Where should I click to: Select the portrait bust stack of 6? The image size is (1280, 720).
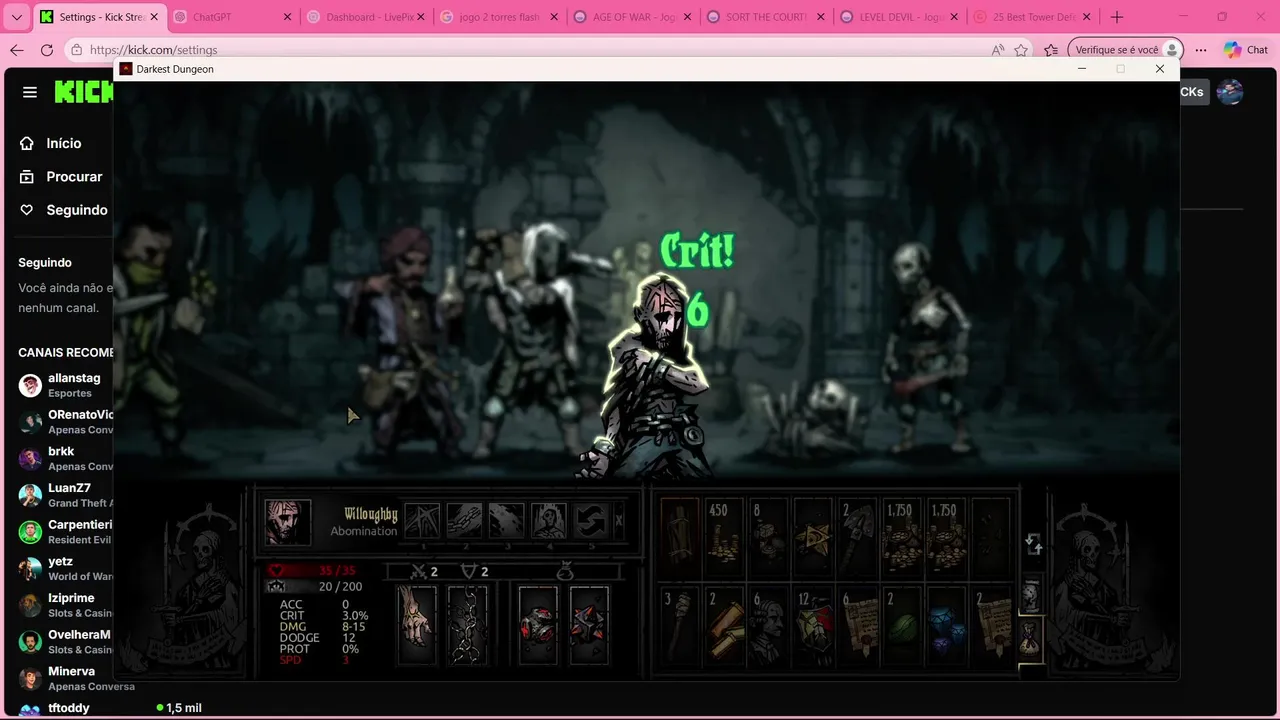click(769, 626)
